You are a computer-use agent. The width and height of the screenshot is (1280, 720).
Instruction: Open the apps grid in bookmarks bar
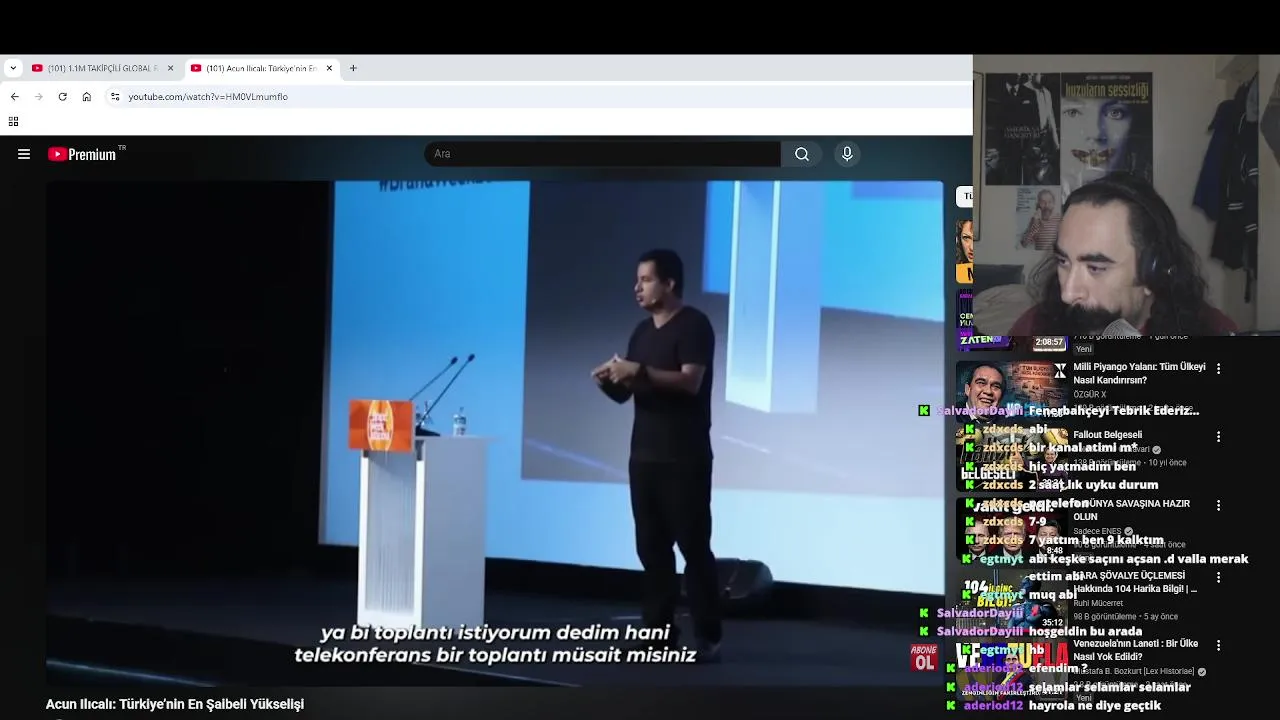[13, 122]
